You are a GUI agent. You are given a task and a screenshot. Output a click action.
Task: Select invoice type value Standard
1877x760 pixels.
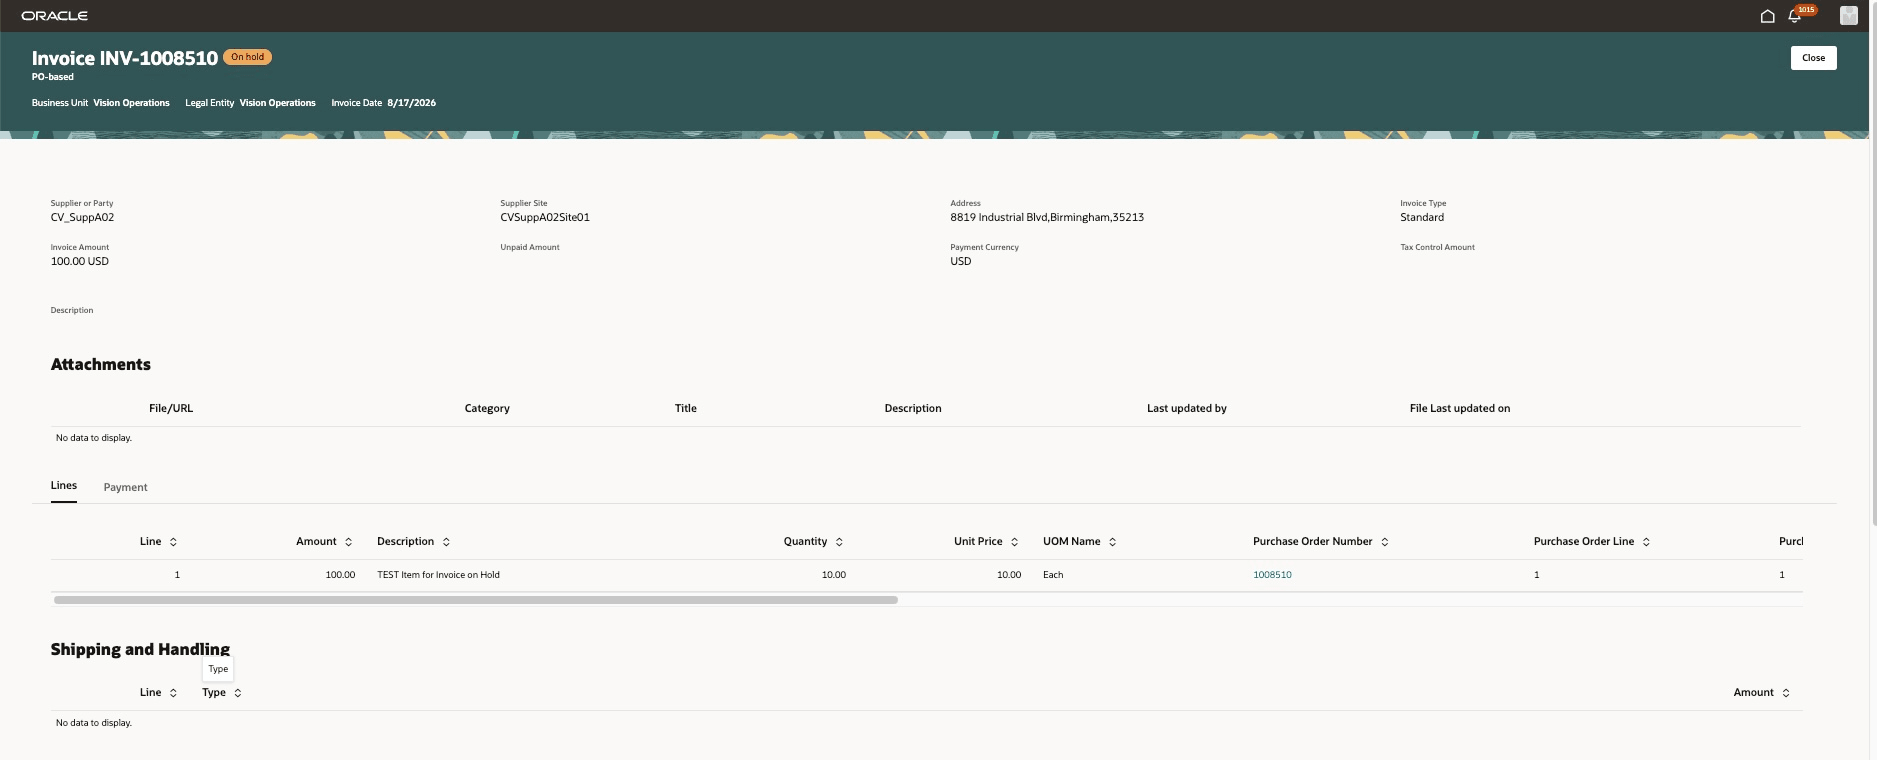(1422, 218)
